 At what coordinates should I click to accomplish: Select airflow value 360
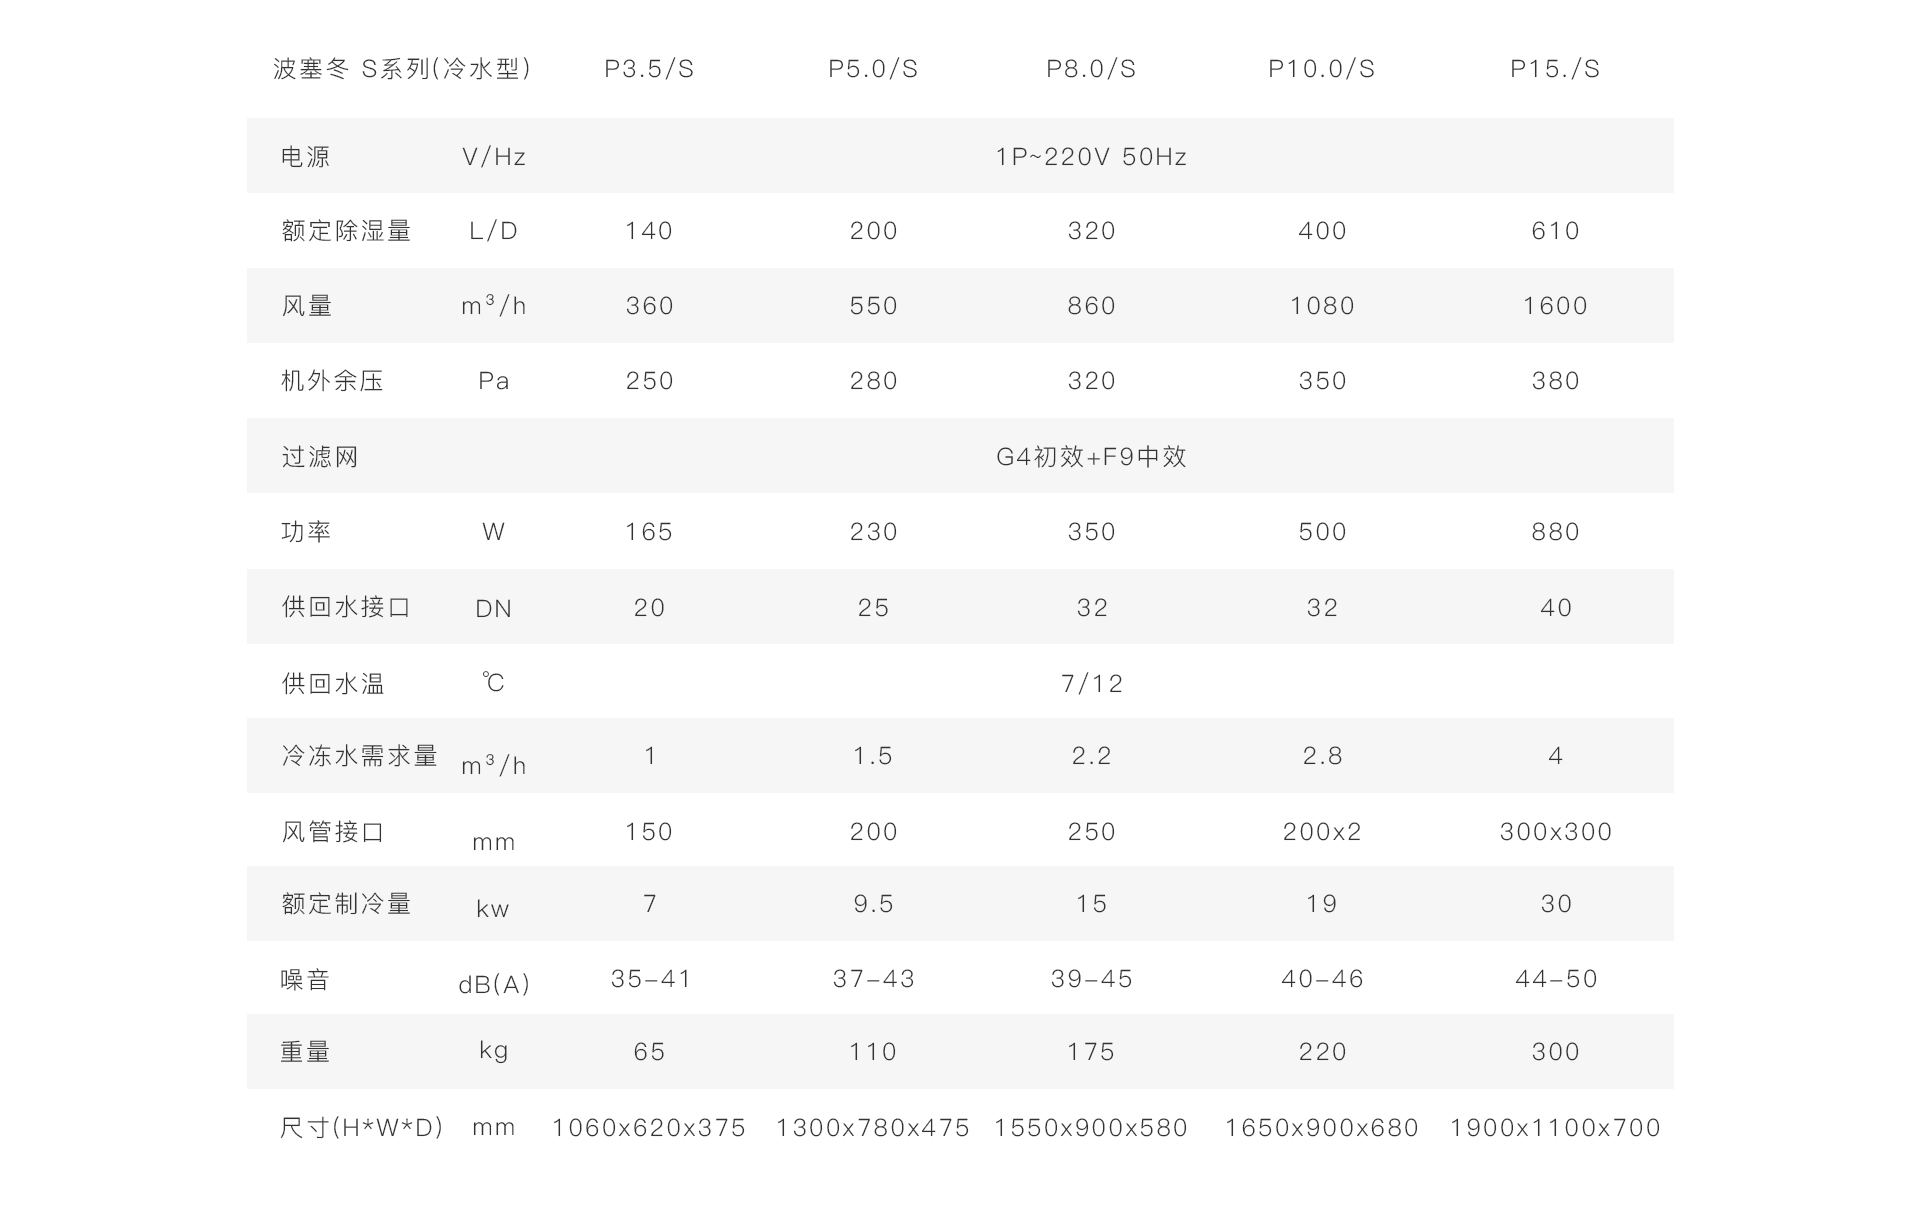(x=649, y=306)
